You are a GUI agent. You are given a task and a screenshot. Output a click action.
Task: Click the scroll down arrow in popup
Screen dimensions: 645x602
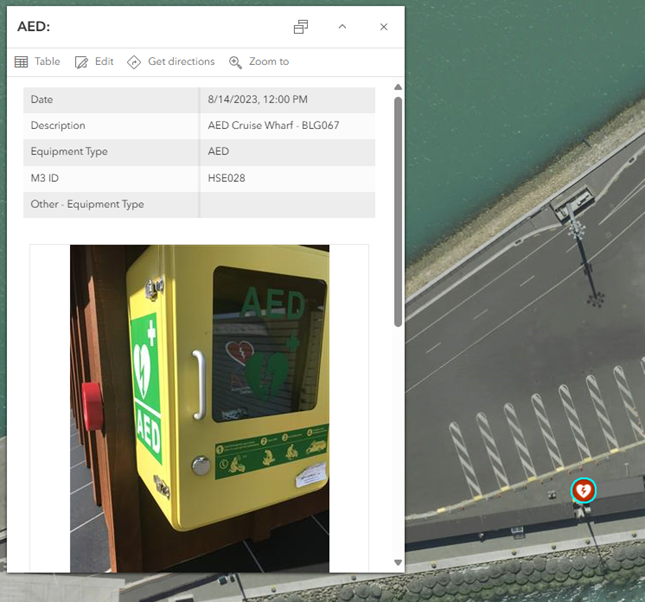pyautogui.click(x=398, y=563)
